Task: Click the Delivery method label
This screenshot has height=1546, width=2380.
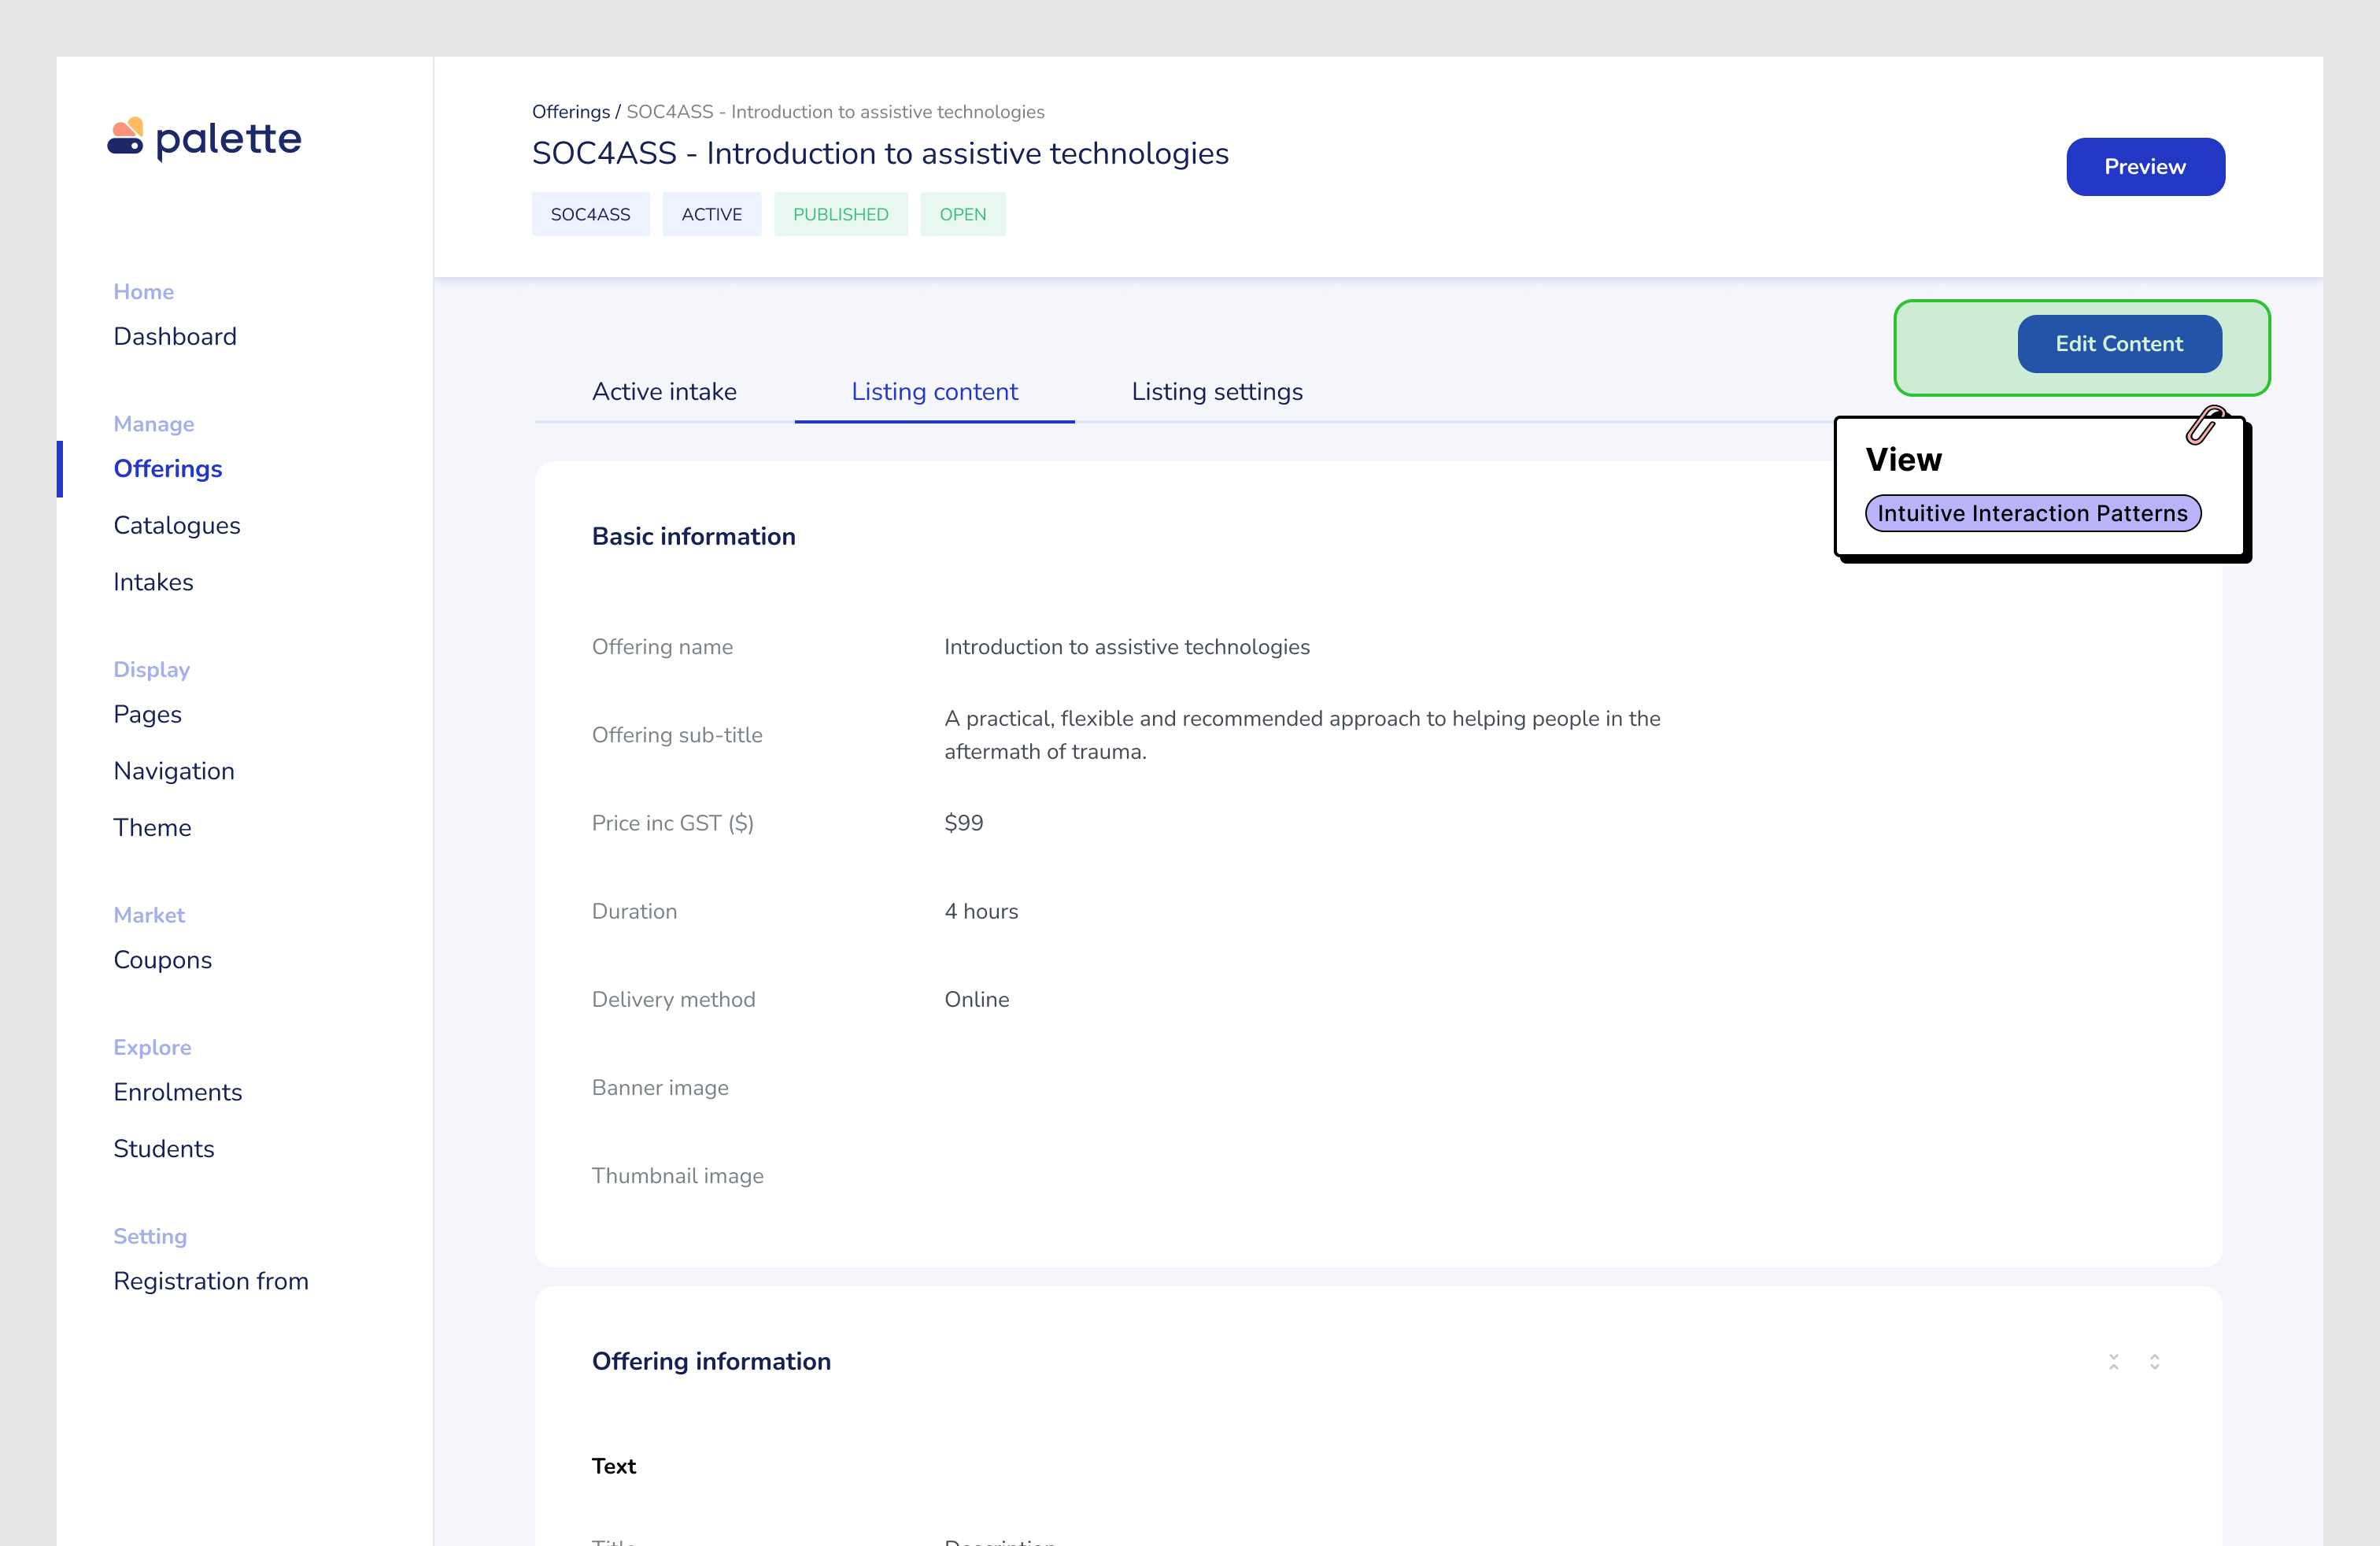Action: coord(673,999)
